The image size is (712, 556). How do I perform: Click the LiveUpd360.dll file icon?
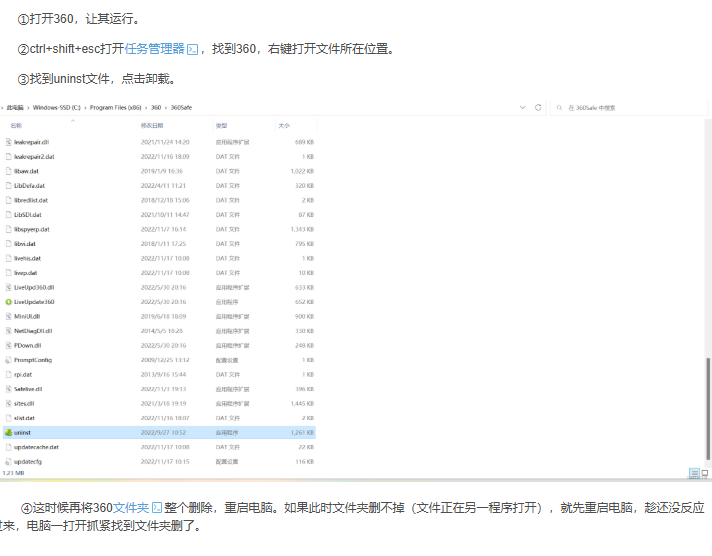coord(8,288)
